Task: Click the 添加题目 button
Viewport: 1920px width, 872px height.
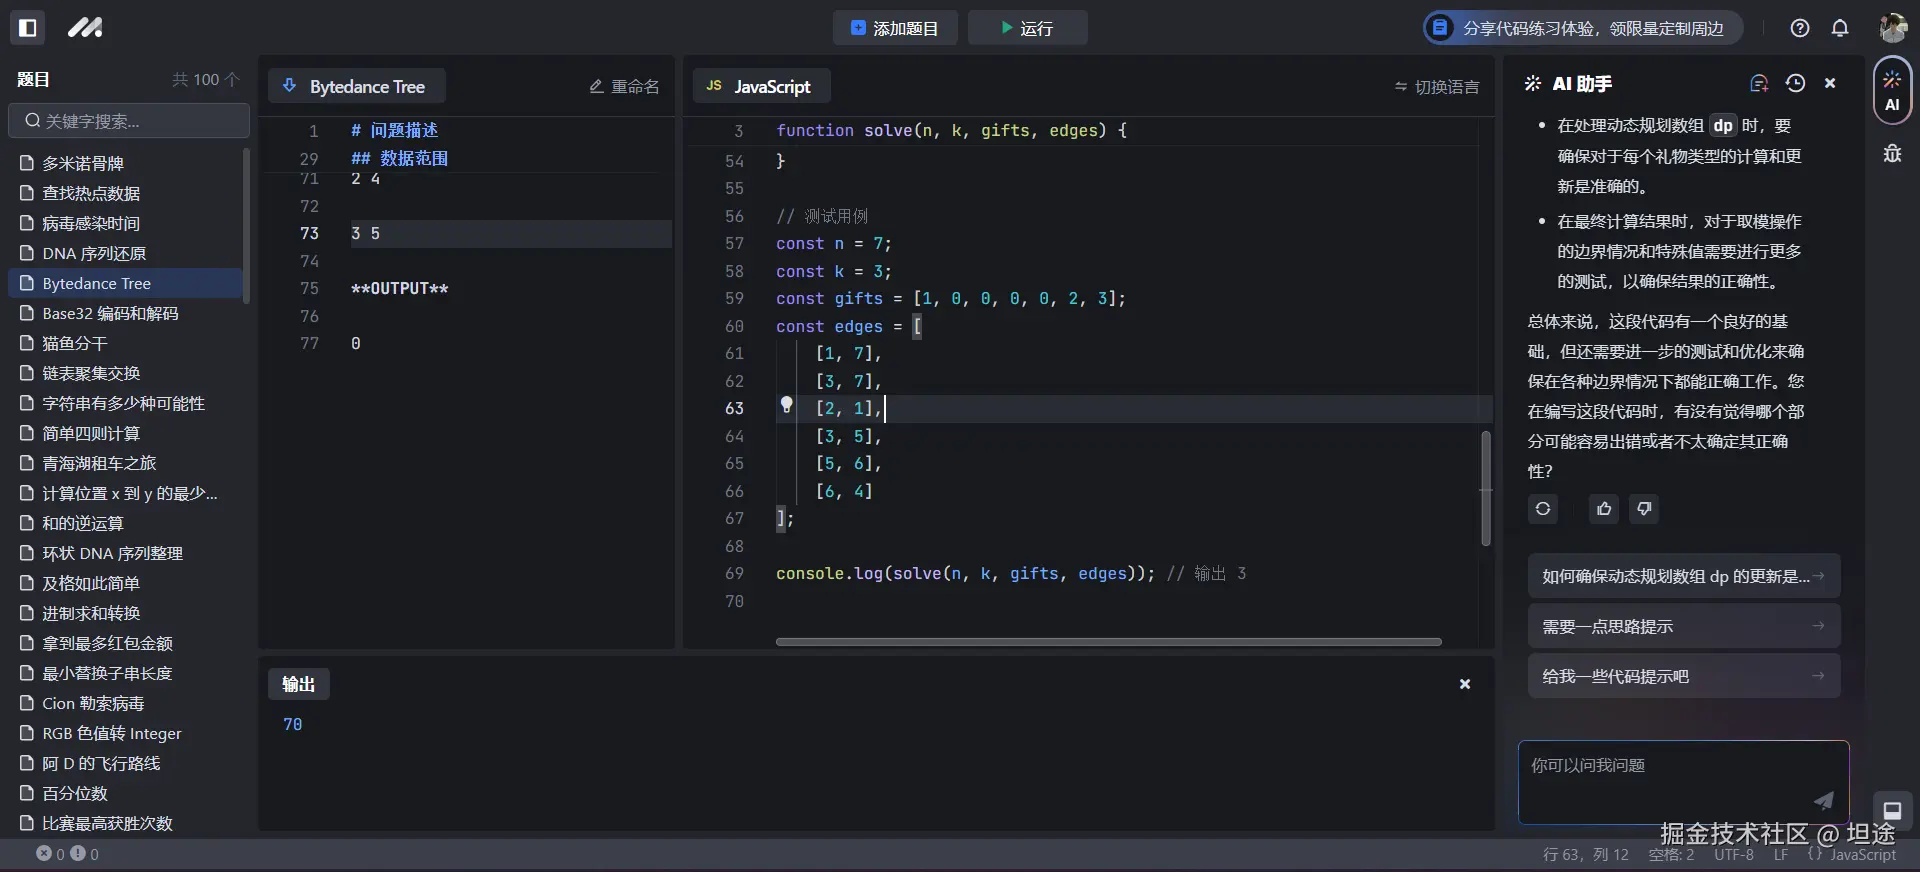Action: coord(895,28)
